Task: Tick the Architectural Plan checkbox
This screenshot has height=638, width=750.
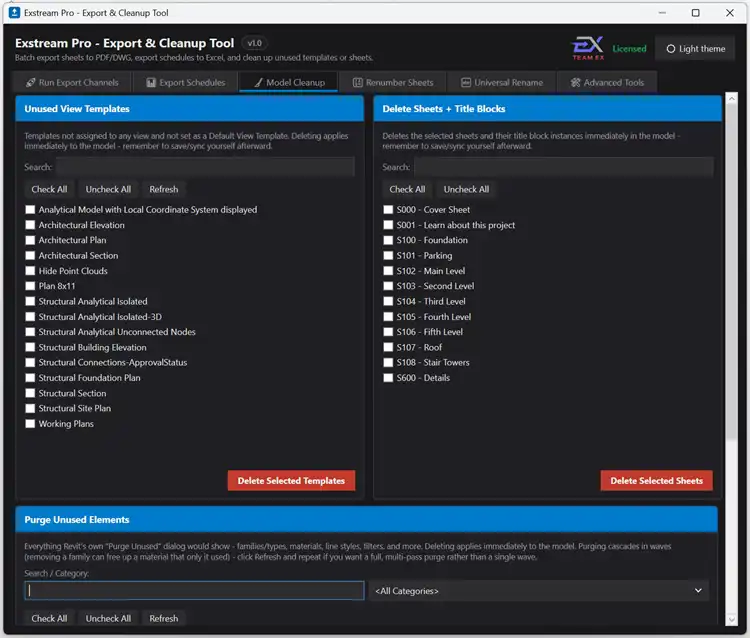Action: click(30, 240)
